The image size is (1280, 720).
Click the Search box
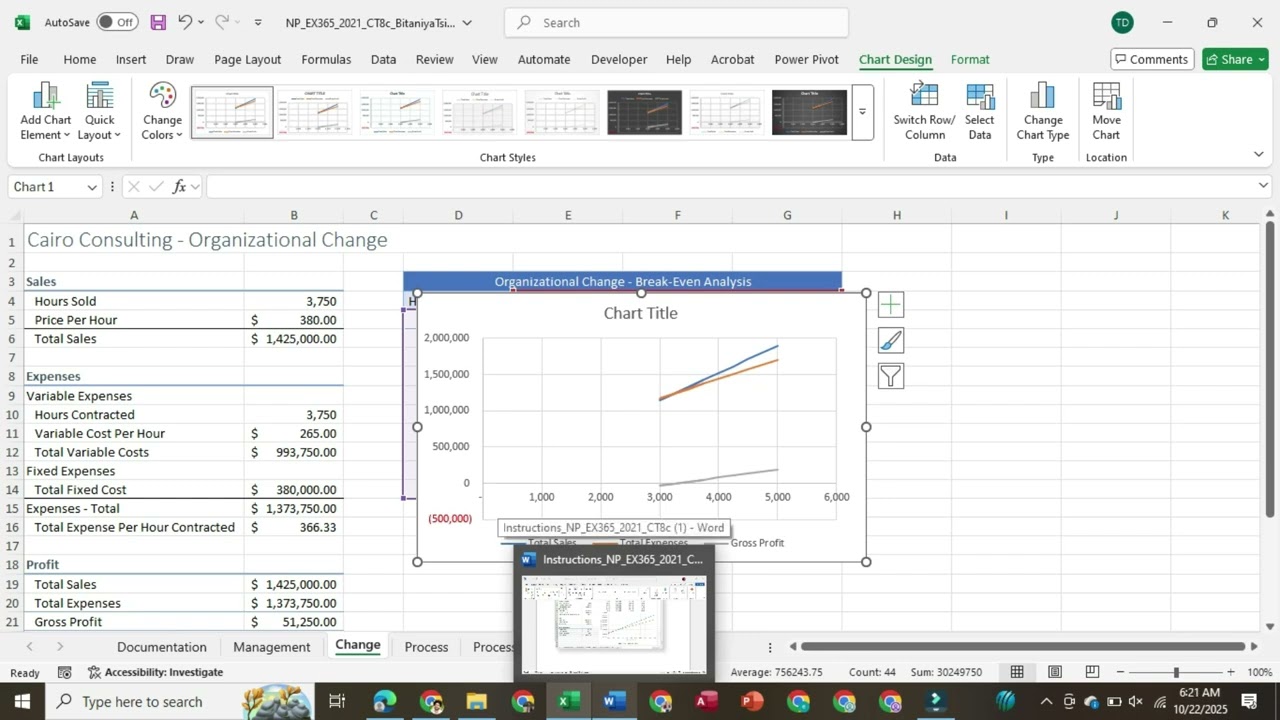pyautogui.click(x=677, y=22)
